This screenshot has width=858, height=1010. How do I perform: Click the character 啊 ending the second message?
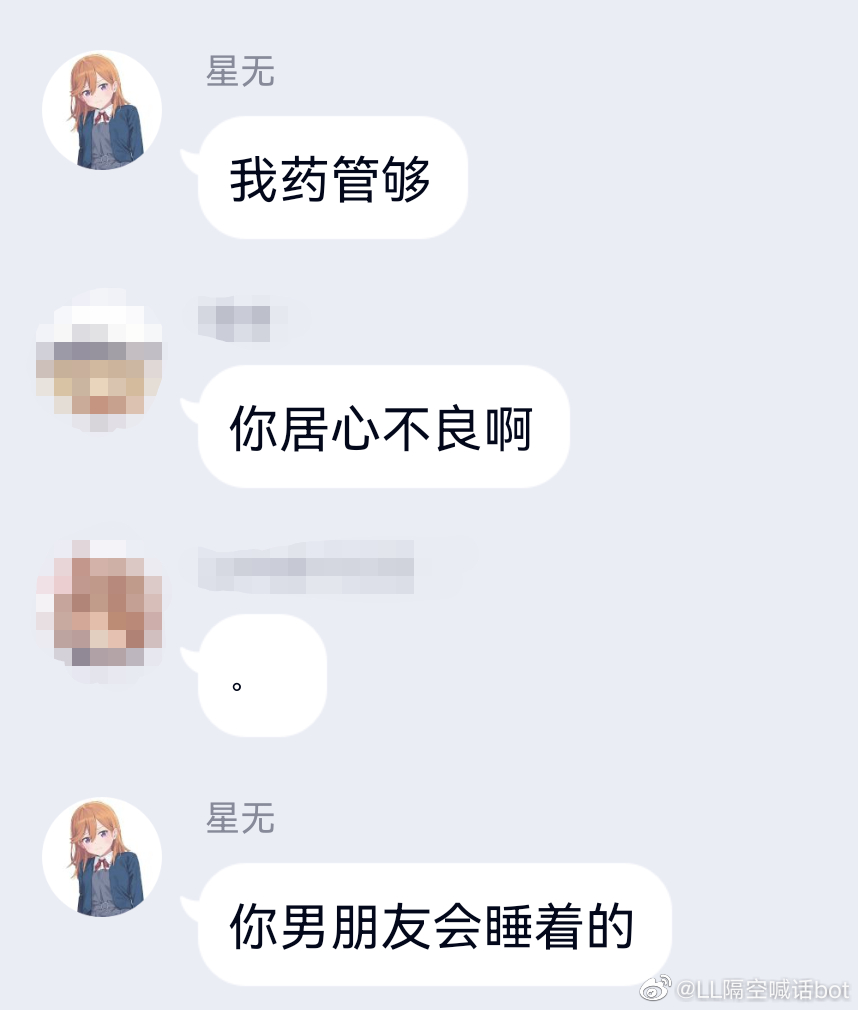click(x=510, y=428)
